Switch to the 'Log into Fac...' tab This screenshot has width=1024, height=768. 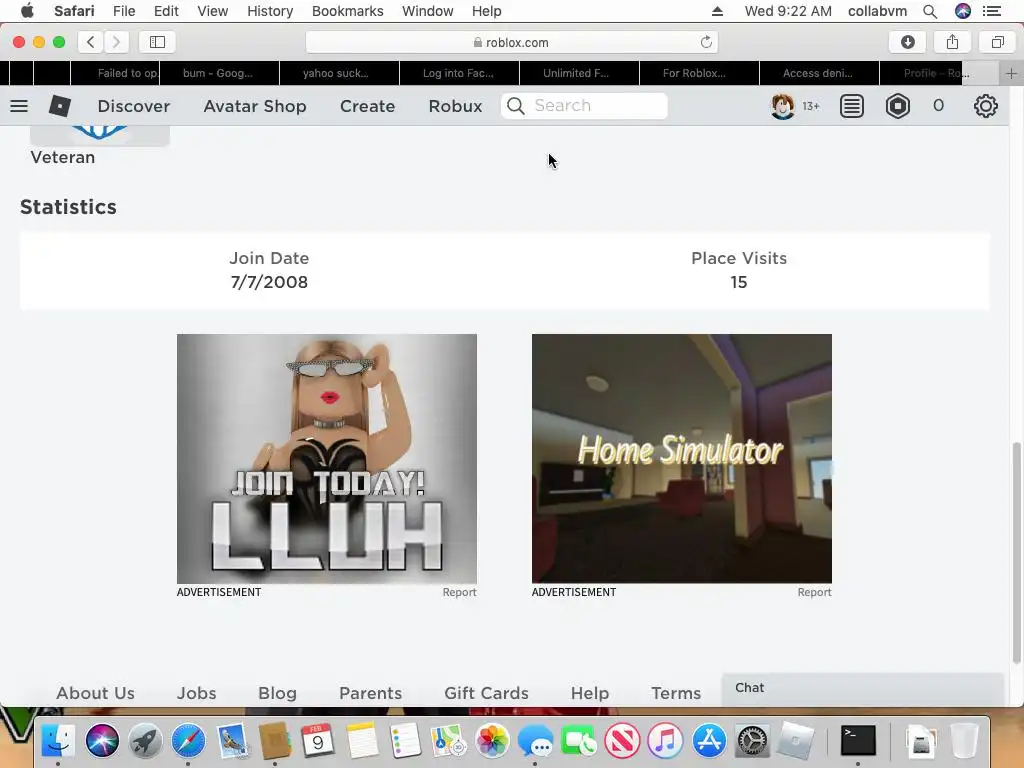click(x=459, y=73)
